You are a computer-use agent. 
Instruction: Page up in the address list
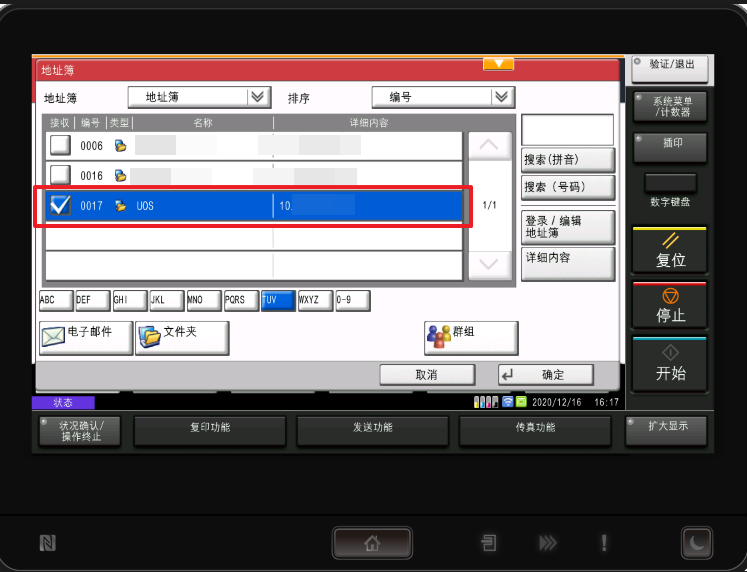tap(490, 145)
